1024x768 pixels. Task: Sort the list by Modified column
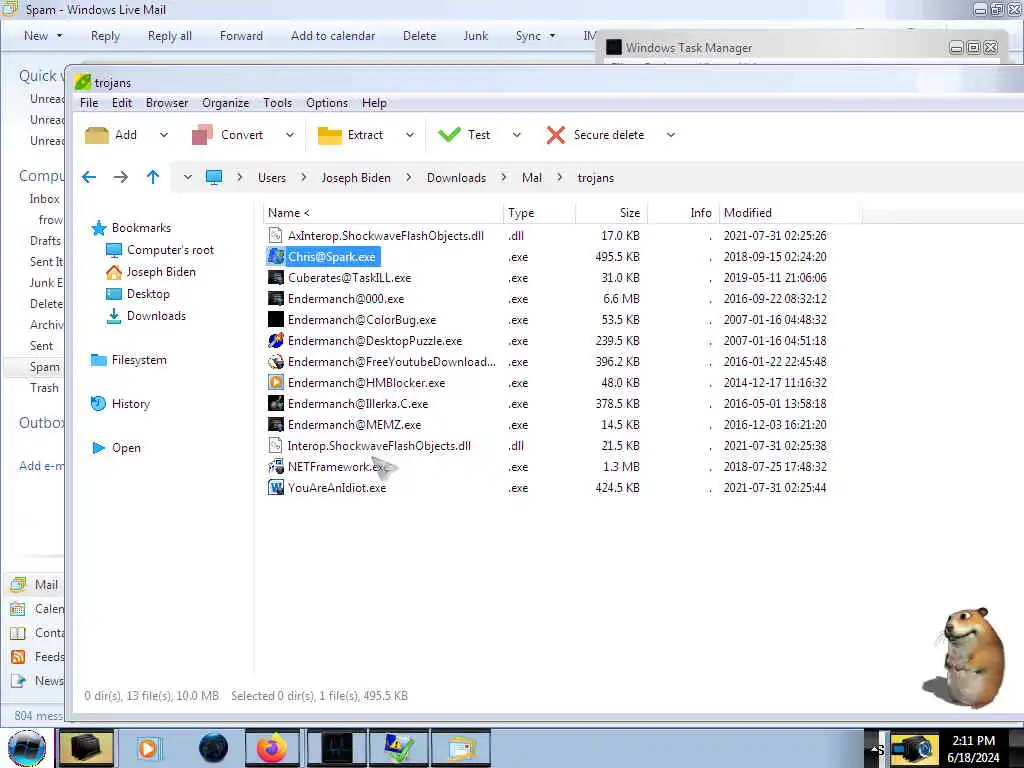tap(790, 213)
